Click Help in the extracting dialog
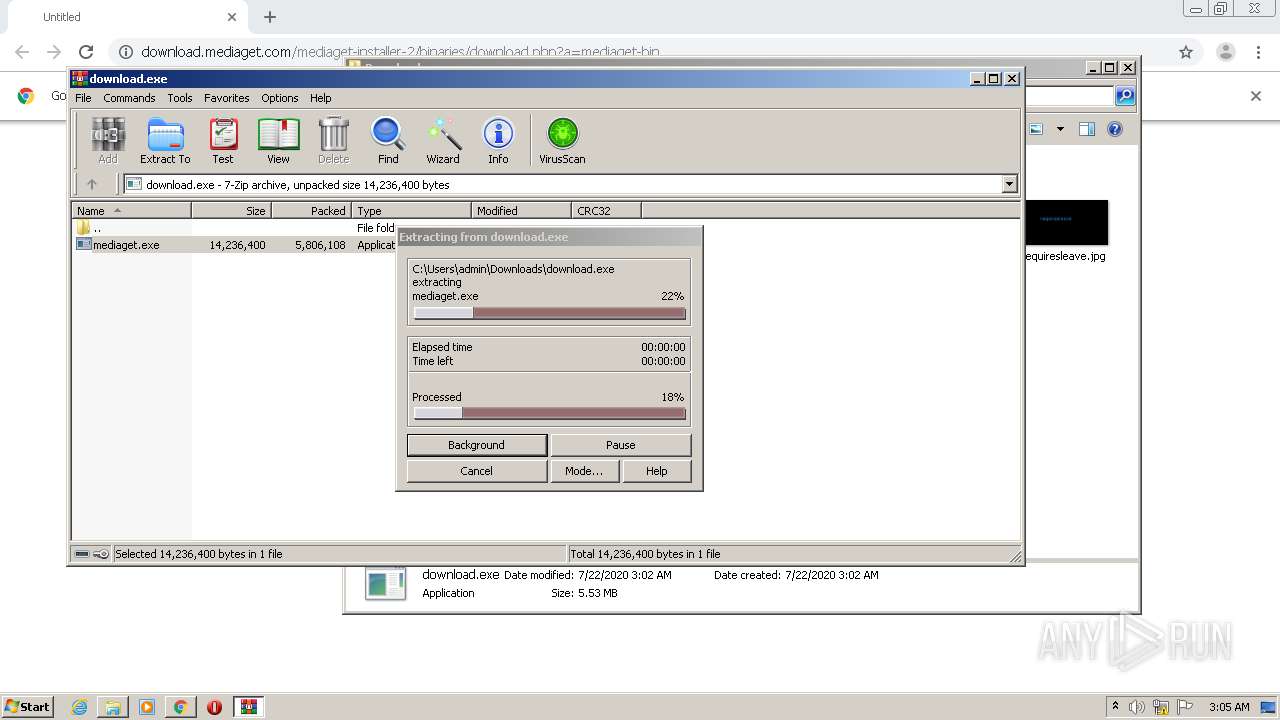 pos(657,471)
